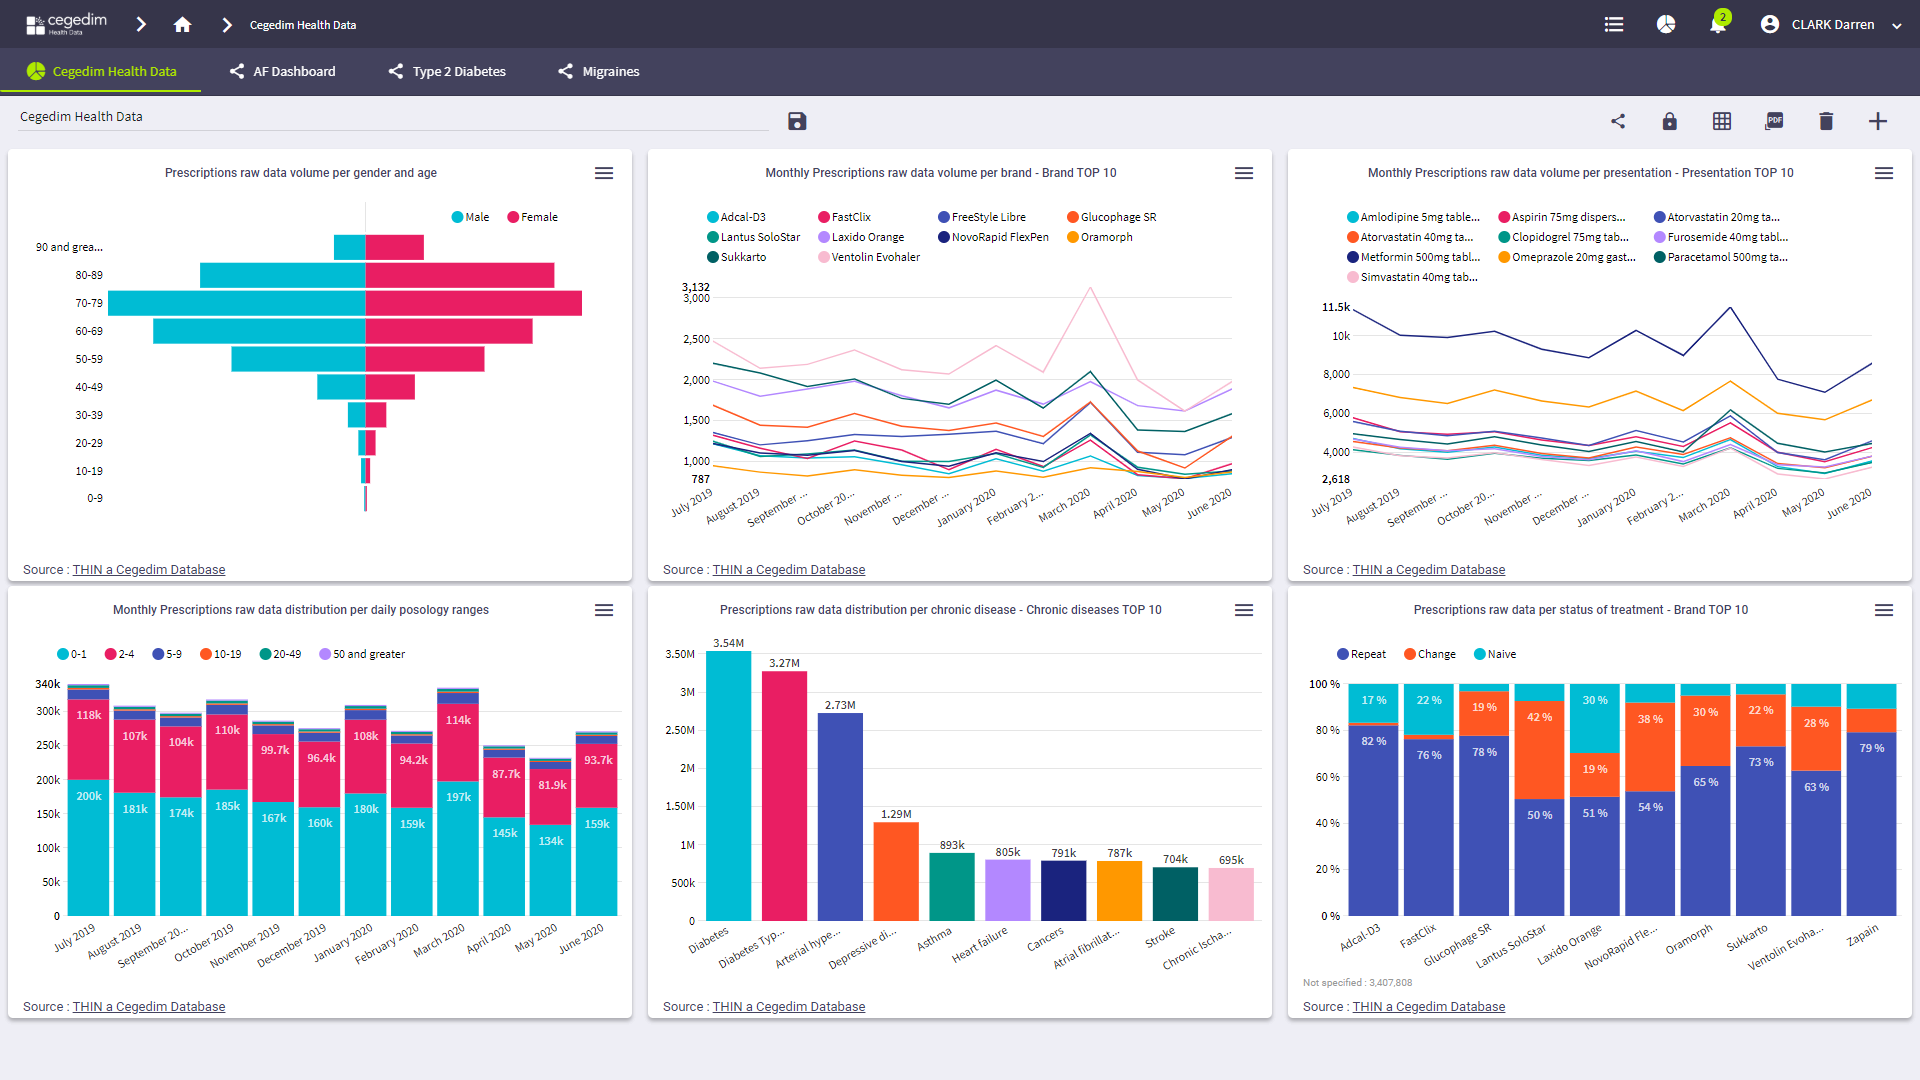1920x1080 pixels.
Task: Switch to the AF Dashboard tab
Action: click(282, 71)
